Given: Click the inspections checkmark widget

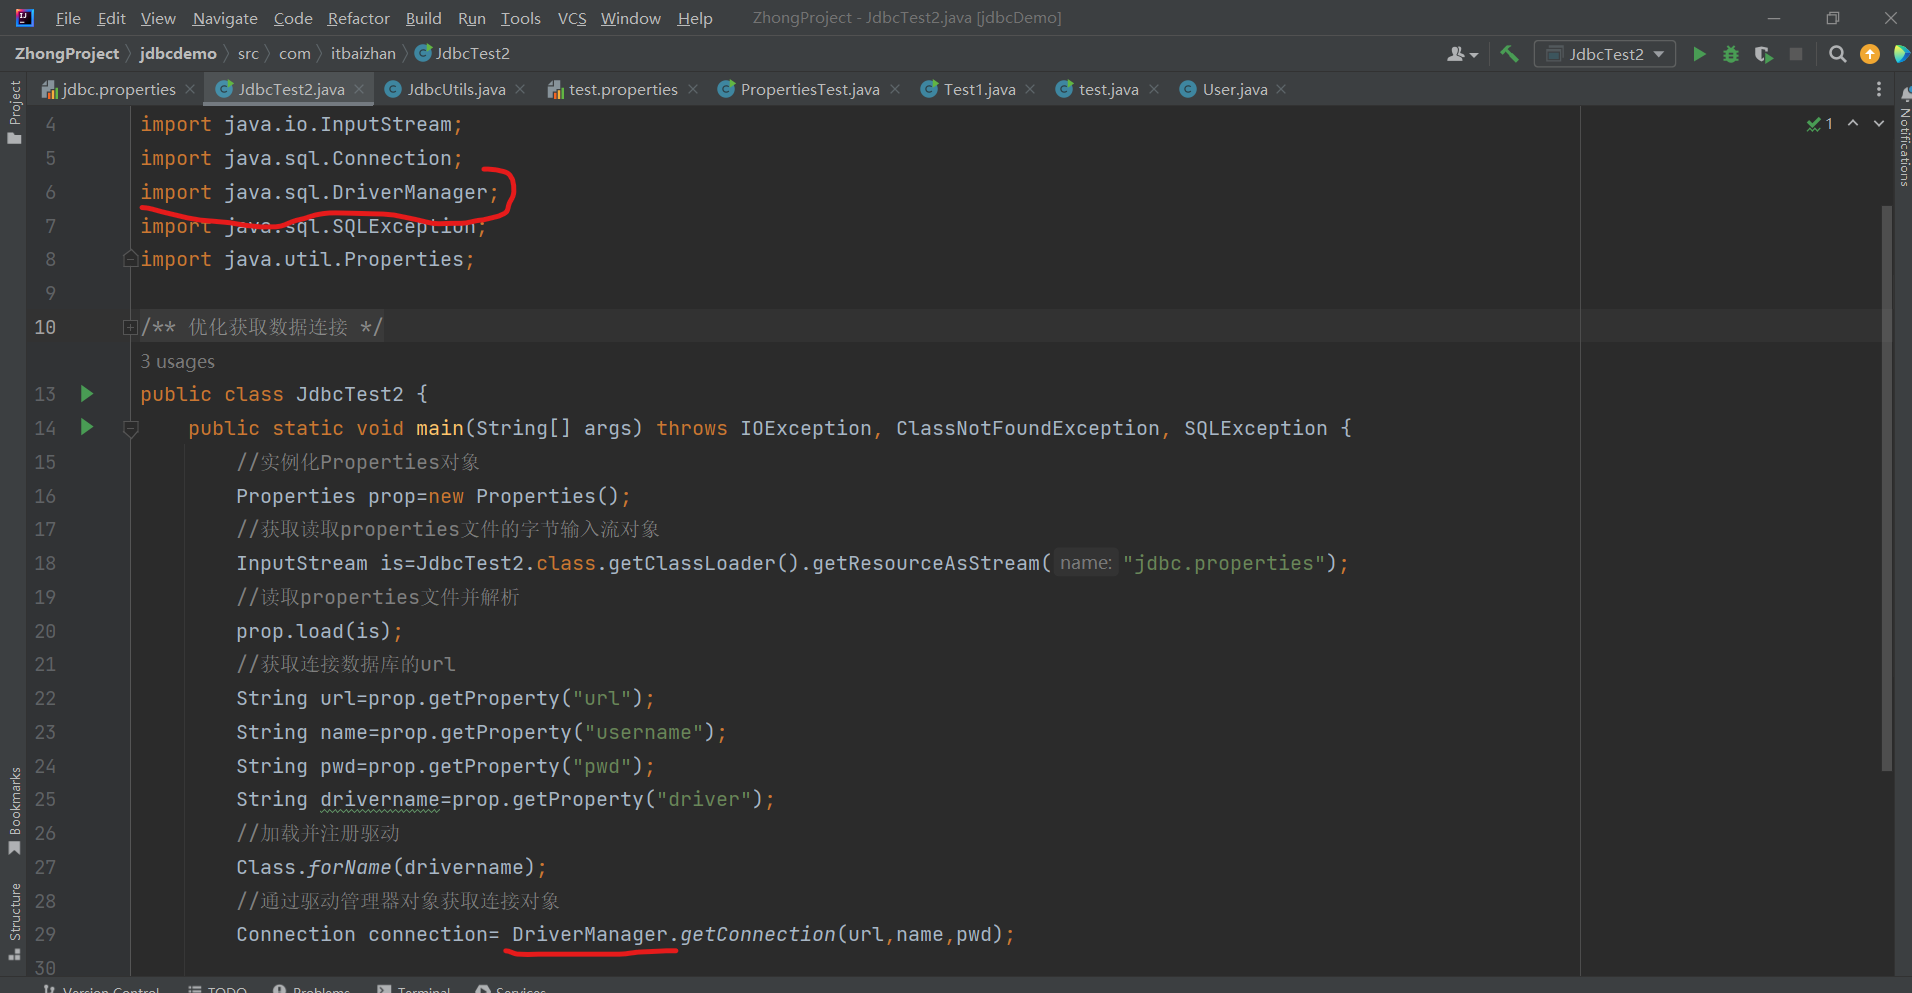Looking at the screenshot, I should pos(1819,124).
